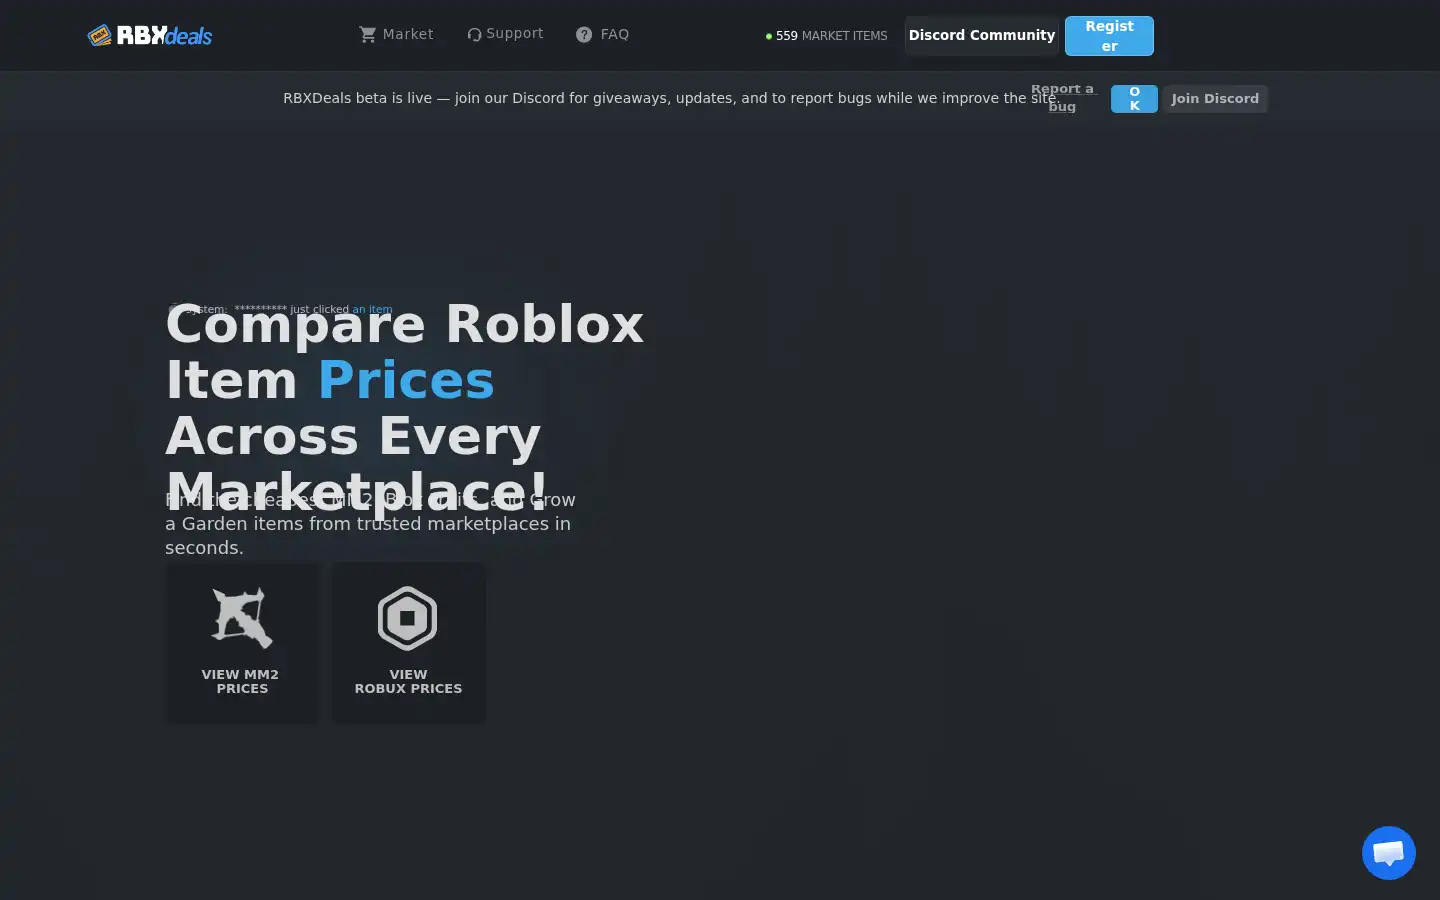Open the View Robux Prices card
Viewport: 1440px width, 900px height.
pos(408,643)
